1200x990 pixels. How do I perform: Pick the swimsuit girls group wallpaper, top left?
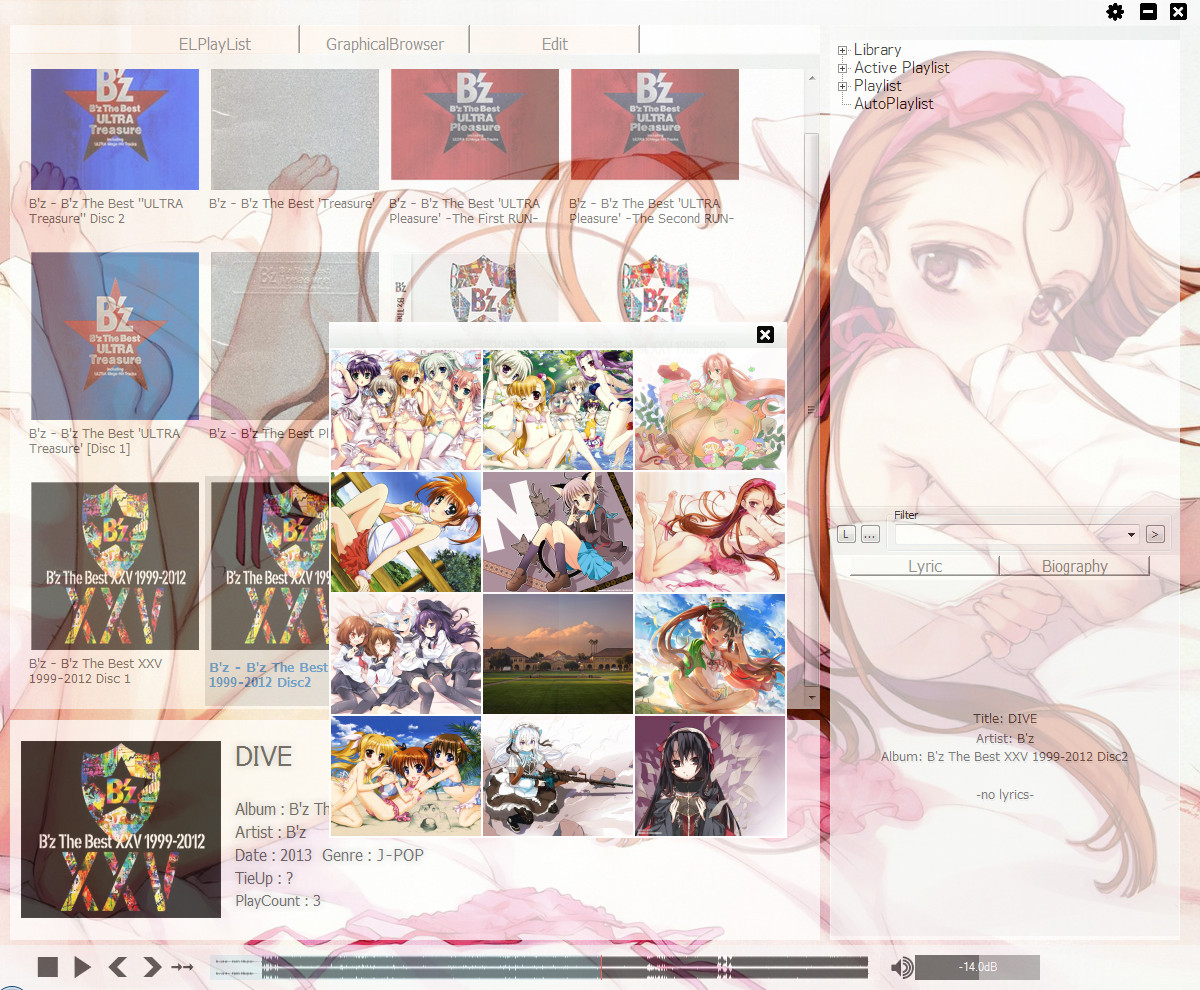pyautogui.click(x=406, y=410)
